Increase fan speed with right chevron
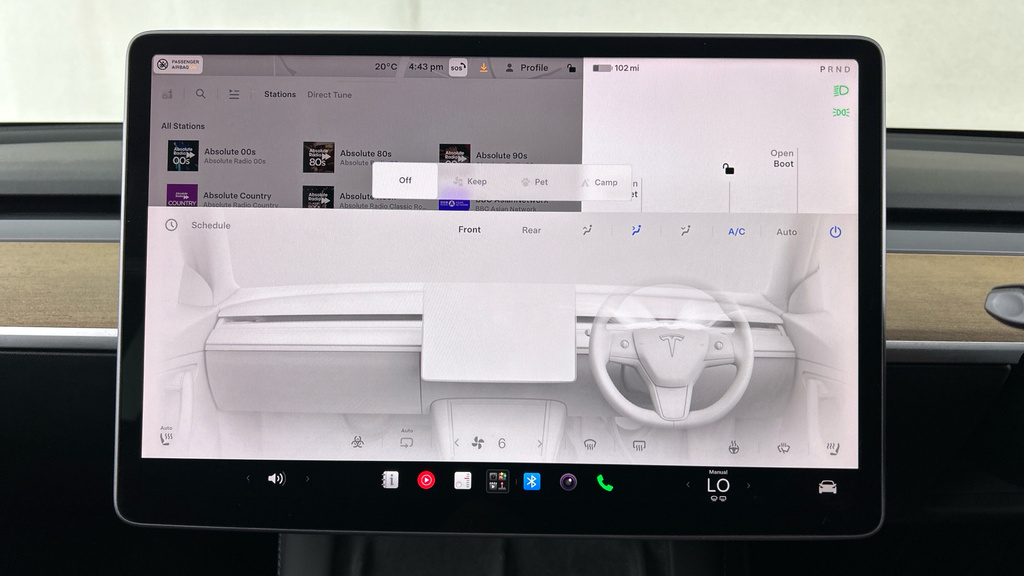Screen dimensions: 1024x576 539,444
